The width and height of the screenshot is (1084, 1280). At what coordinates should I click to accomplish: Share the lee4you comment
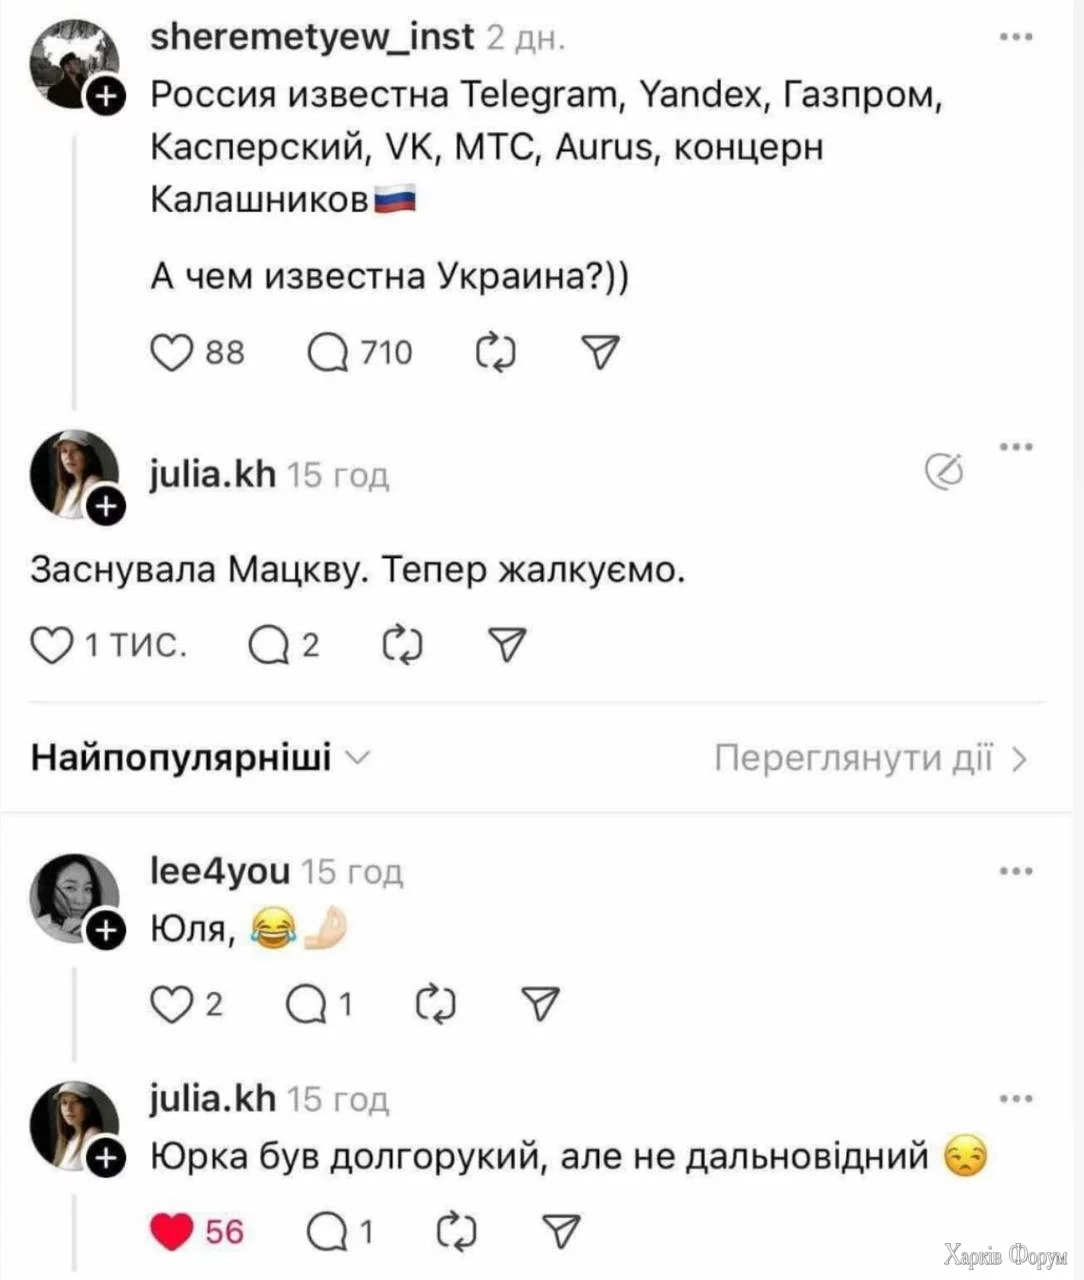coord(541,1003)
